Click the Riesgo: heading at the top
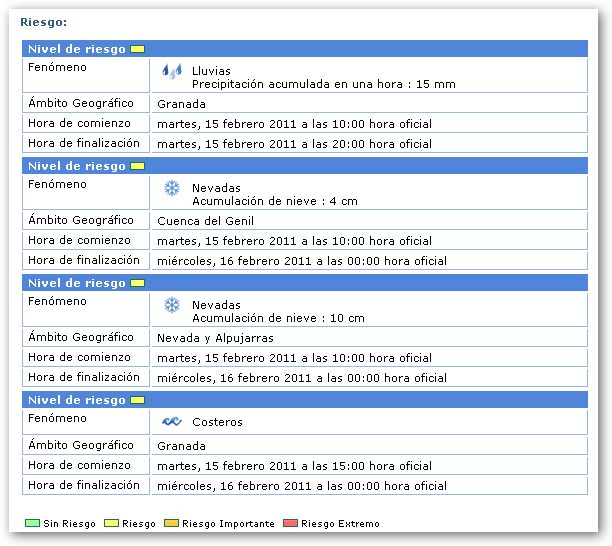 44,21
